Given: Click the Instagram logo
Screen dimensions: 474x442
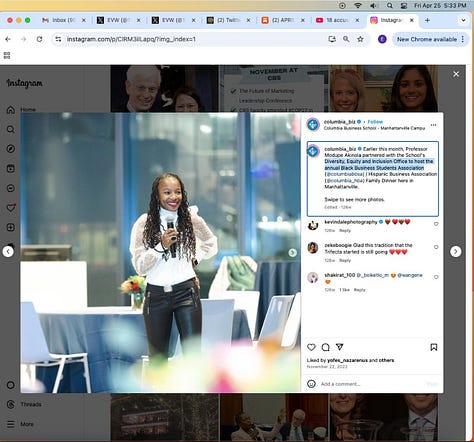Looking at the screenshot, I should coord(24,83).
